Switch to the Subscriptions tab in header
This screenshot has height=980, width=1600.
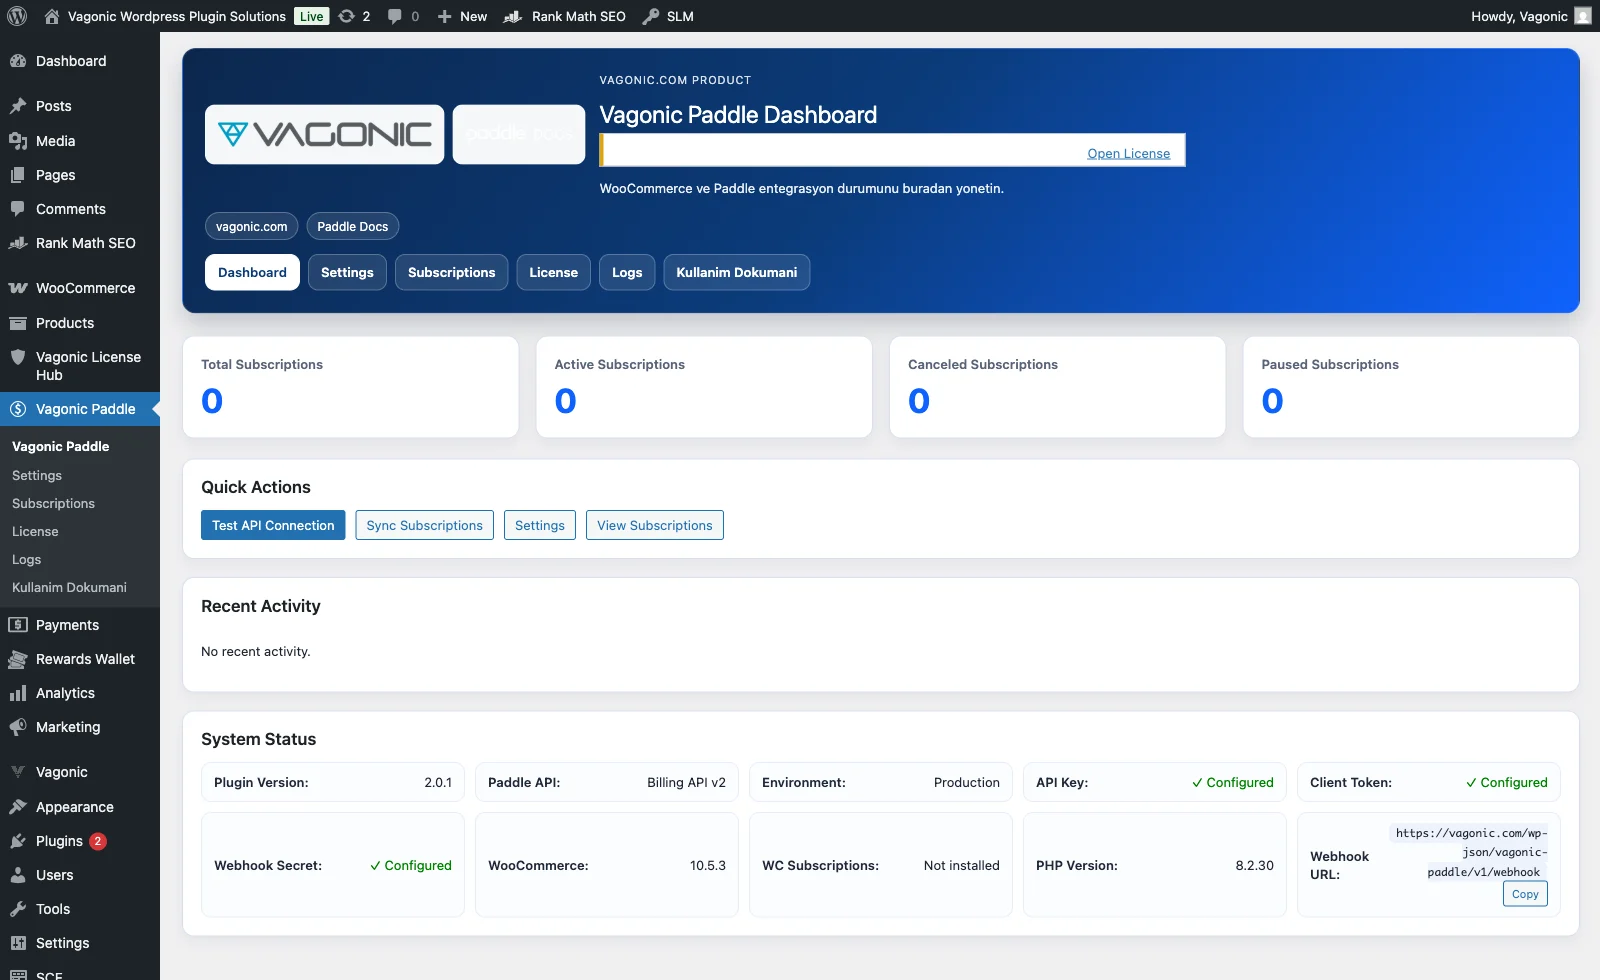451,272
